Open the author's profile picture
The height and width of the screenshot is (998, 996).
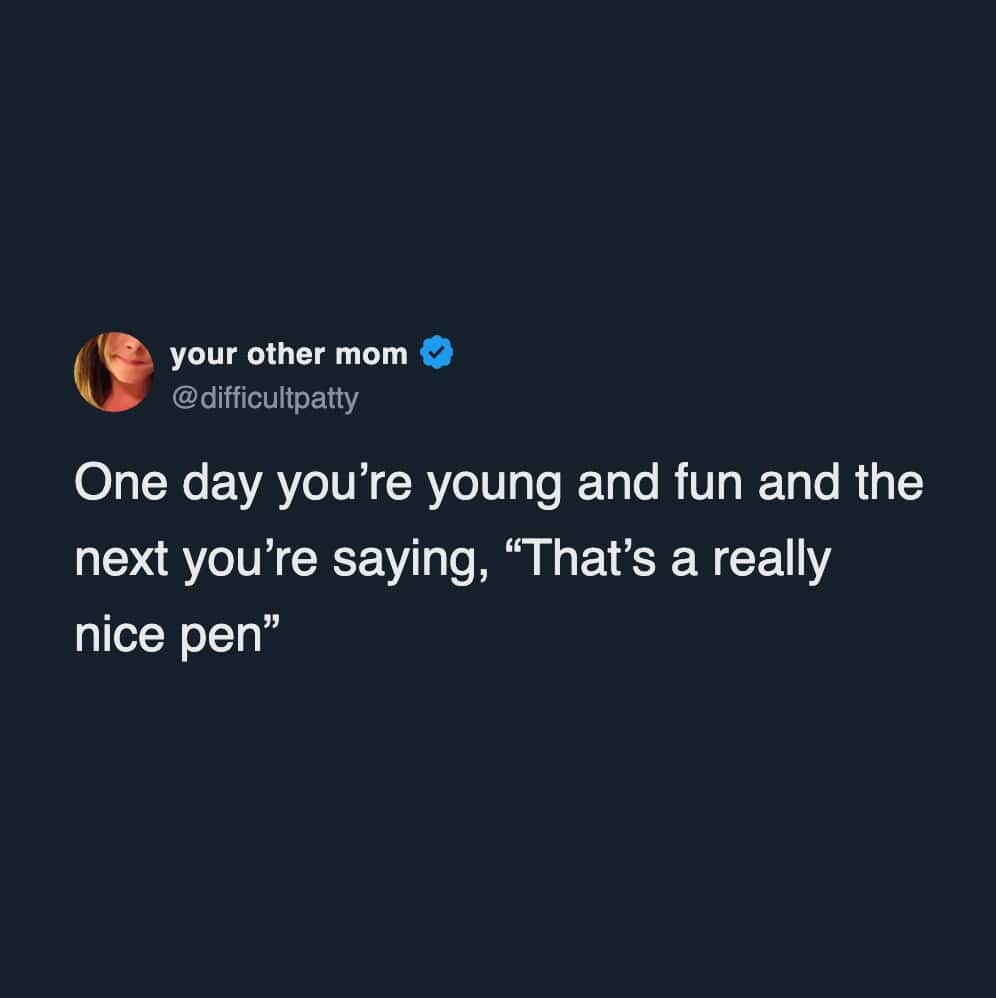click(112, 372)
